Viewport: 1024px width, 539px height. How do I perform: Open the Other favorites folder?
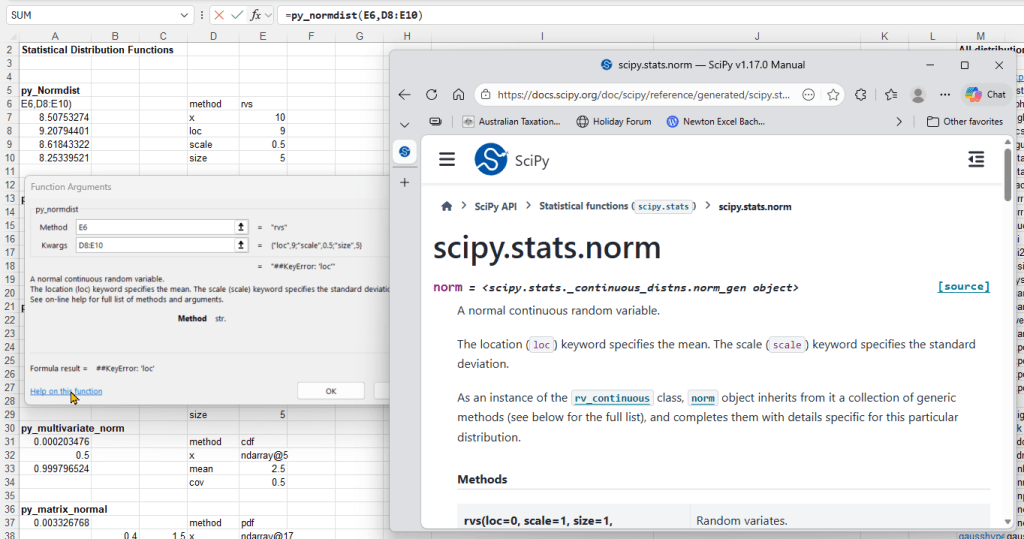pyautogui.click(x=965, y=122)
